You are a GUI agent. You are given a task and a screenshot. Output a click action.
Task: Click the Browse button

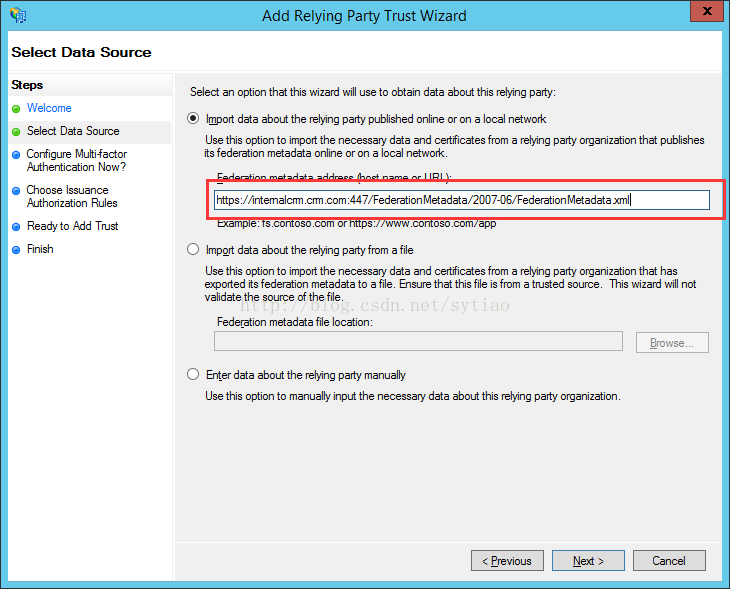click(672, 343)
